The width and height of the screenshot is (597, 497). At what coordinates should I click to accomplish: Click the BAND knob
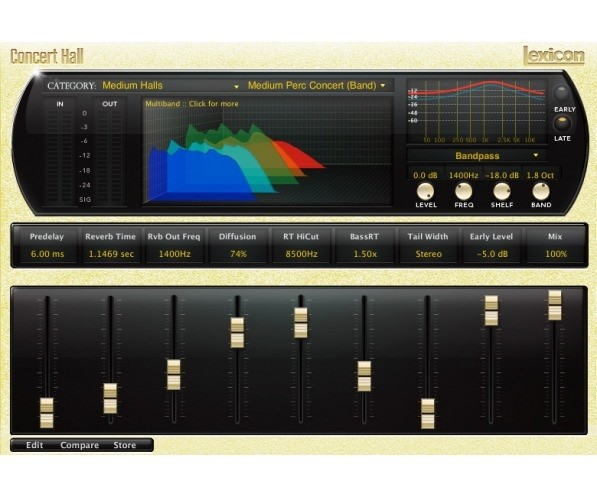[x=541, y=192]
